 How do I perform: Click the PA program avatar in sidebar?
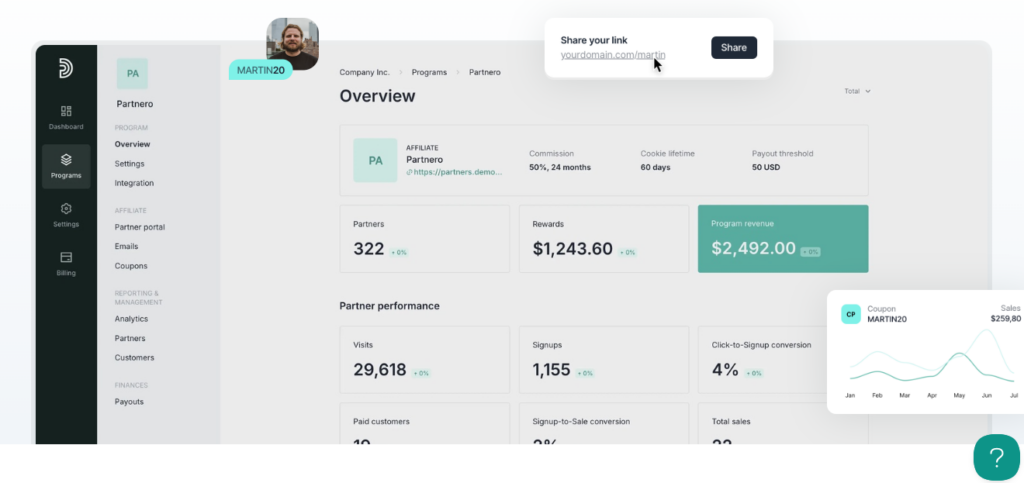tap(132, 73)
